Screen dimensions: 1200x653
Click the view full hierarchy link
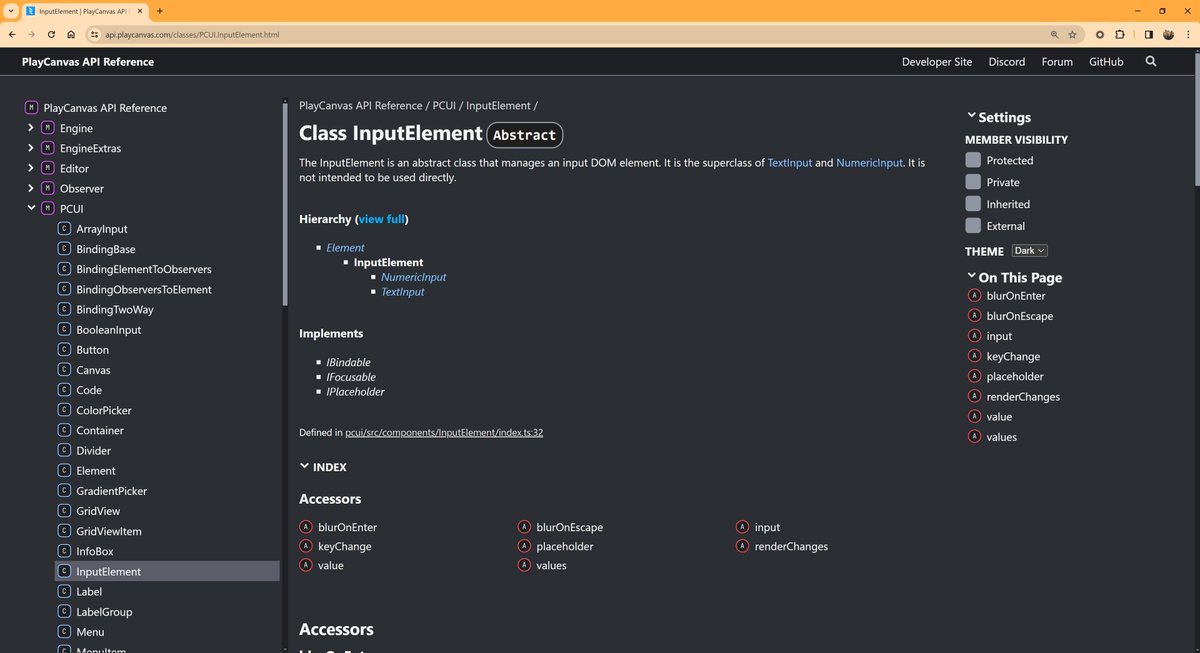point(381,219)
